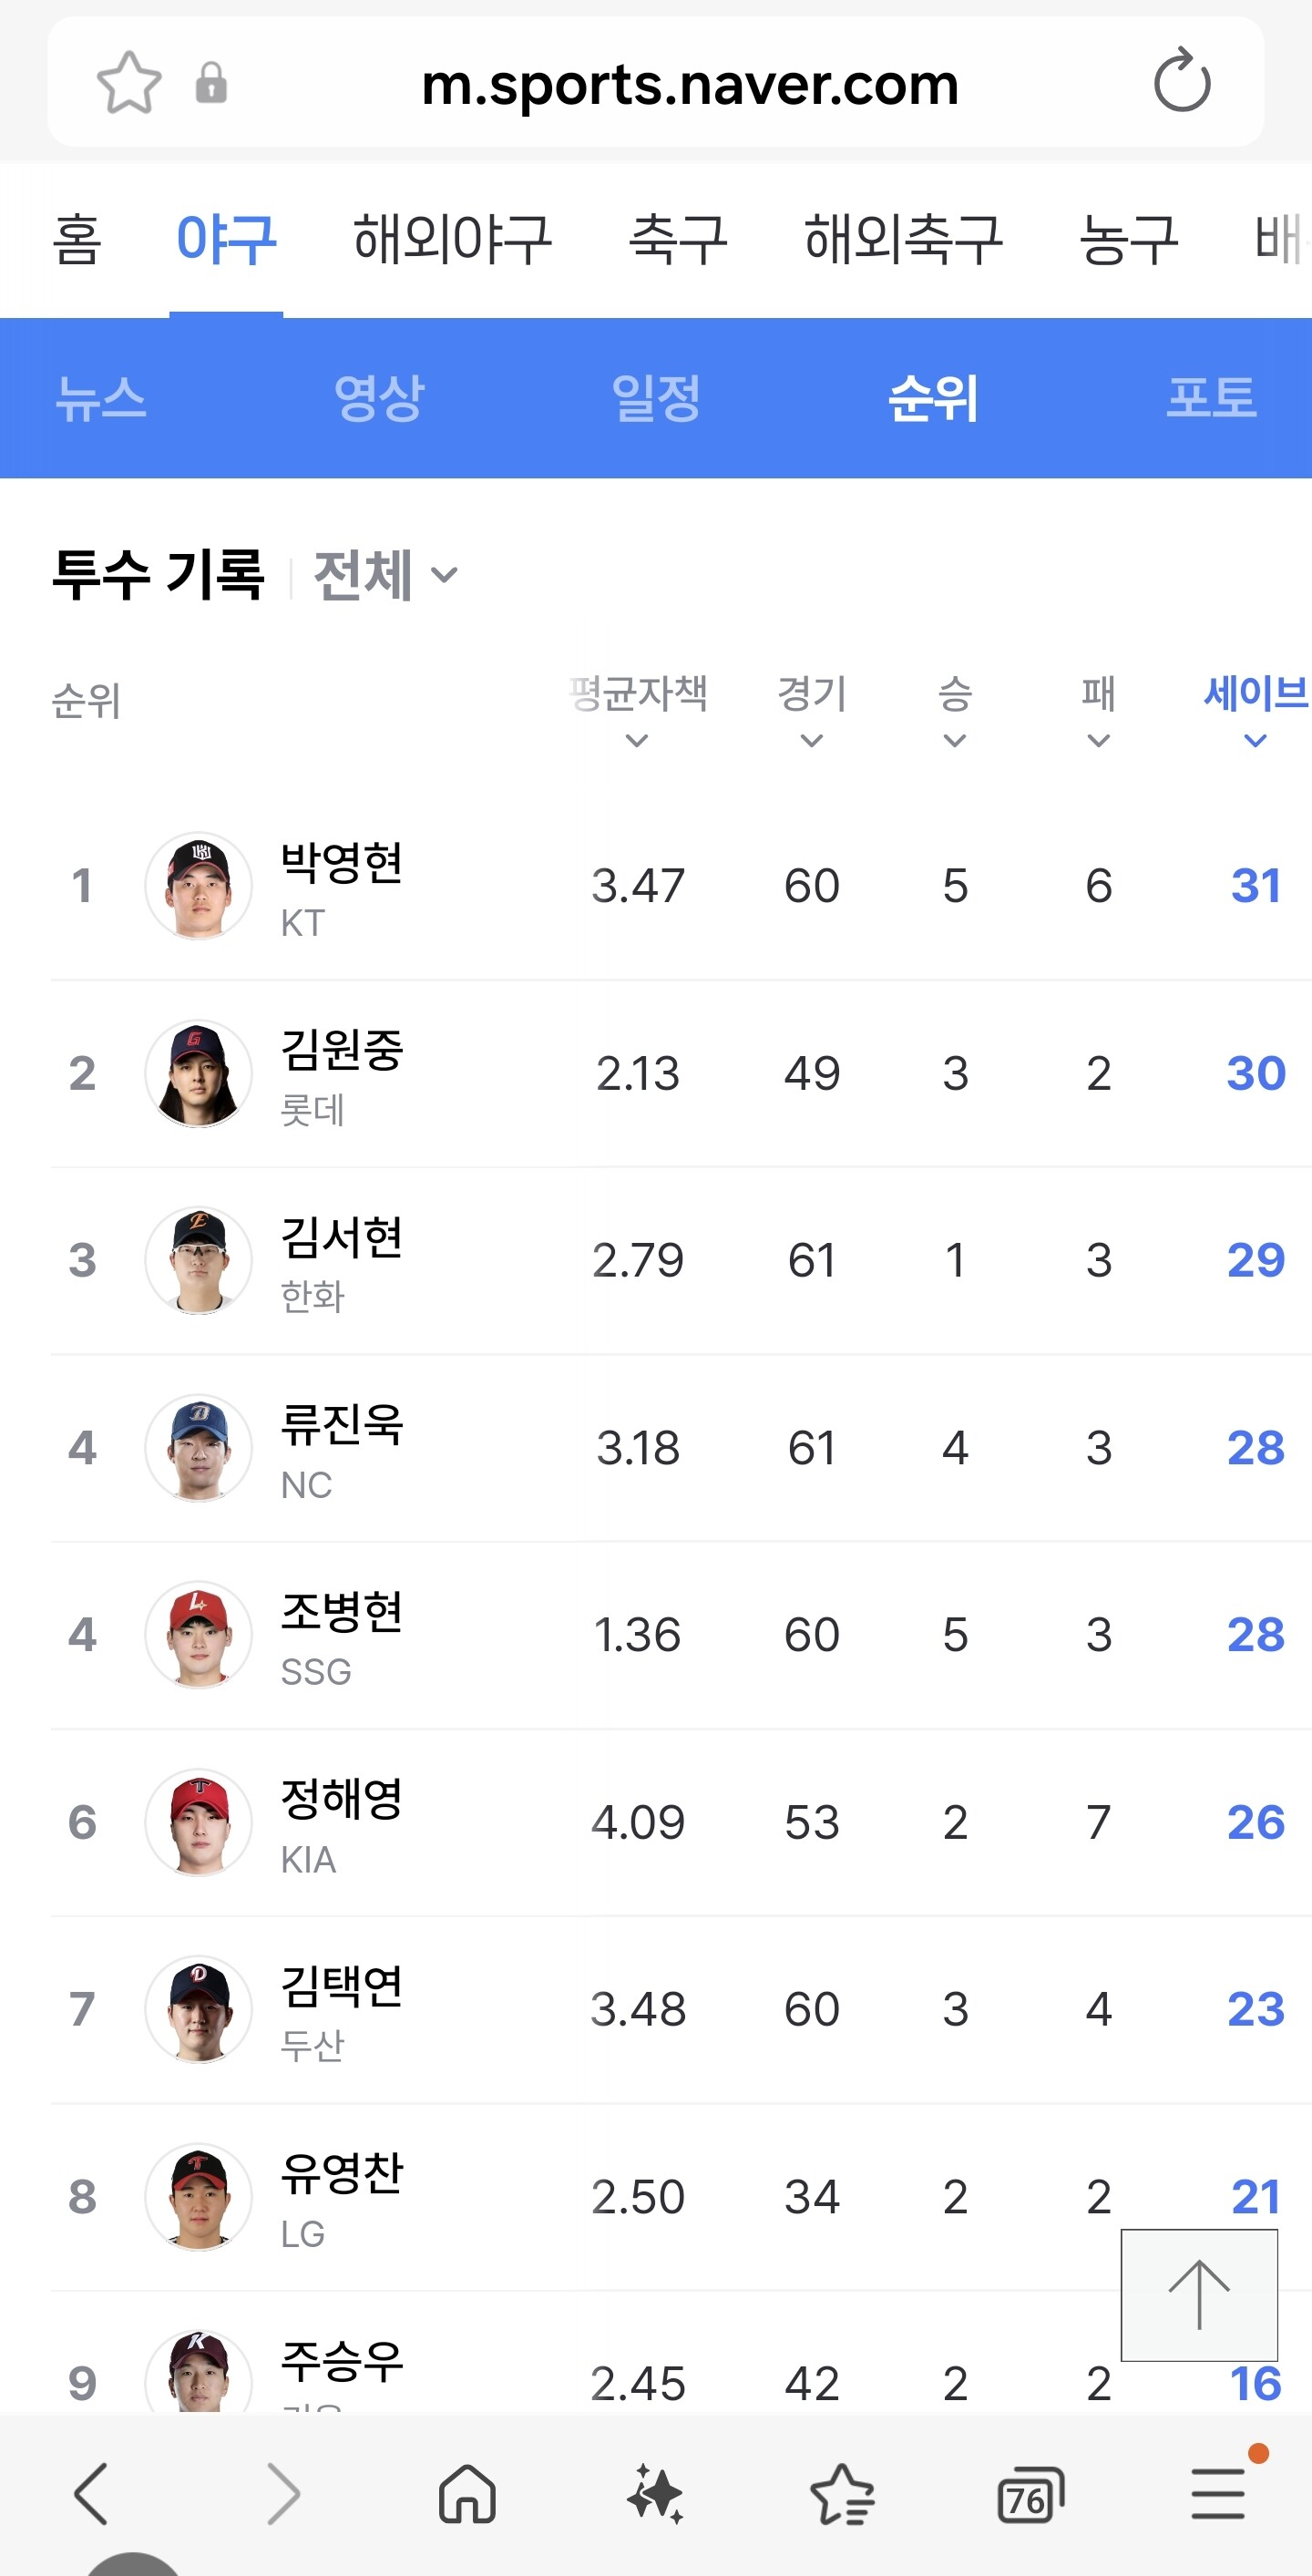Tap 김원중's player photo

pos(199,1073)
